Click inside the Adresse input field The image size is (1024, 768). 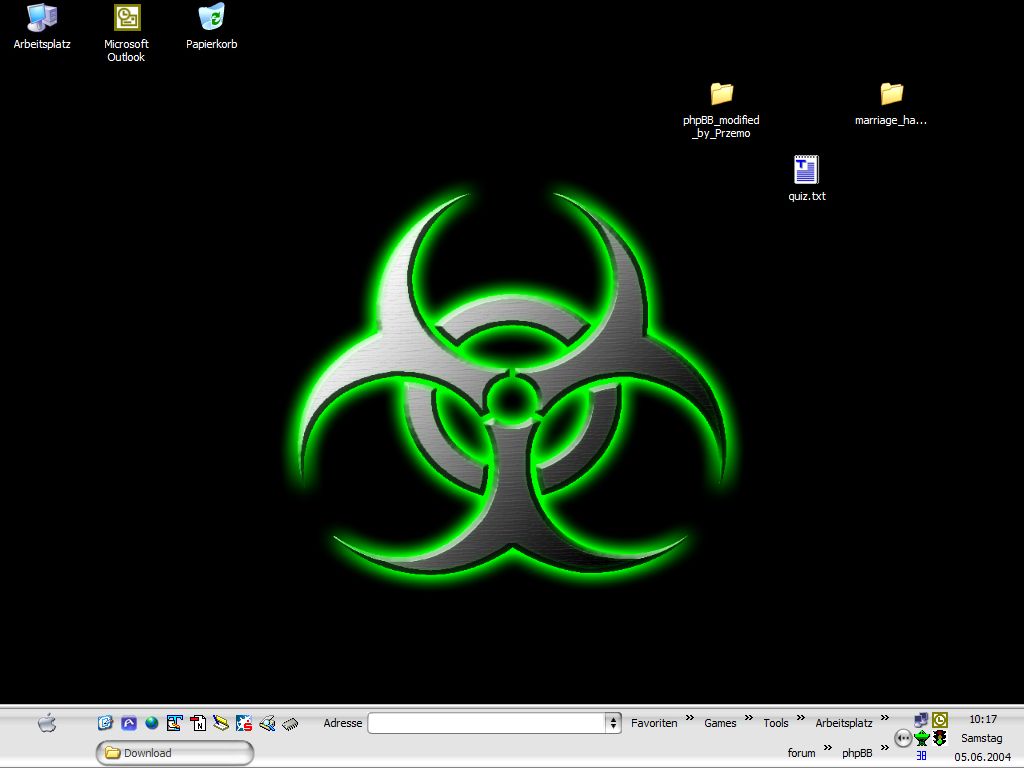coord(486,723)
